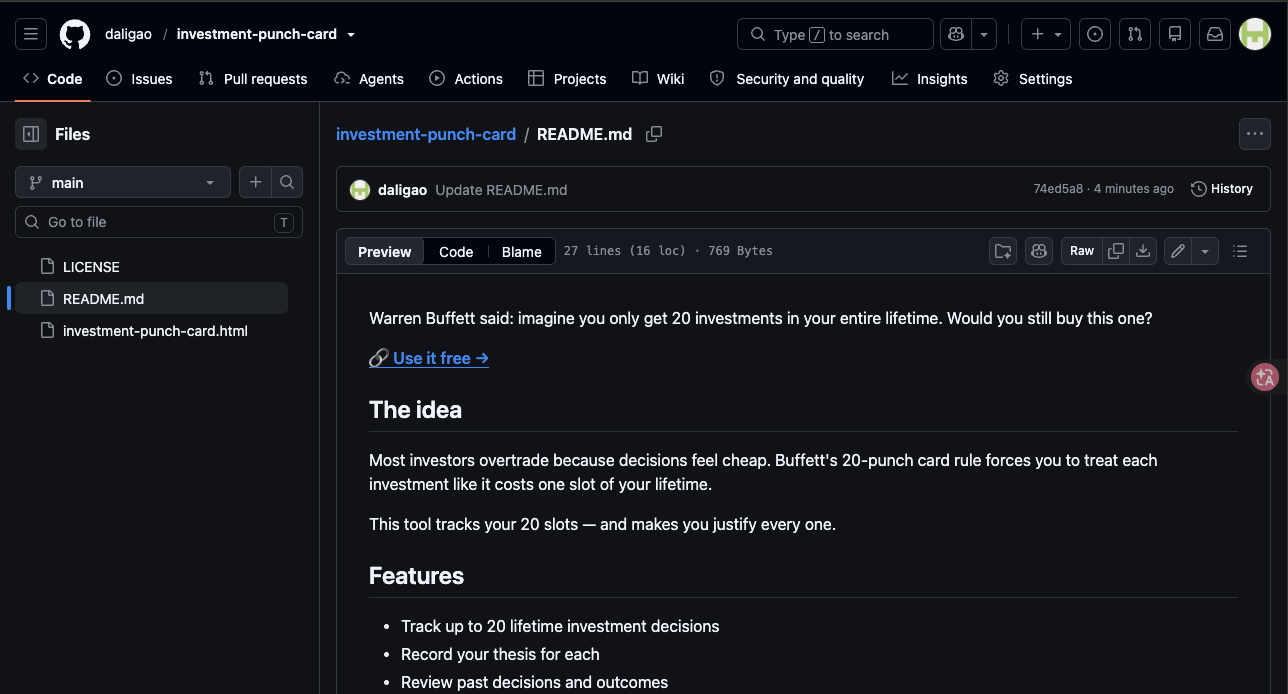Show the document outline icon
The width and height of the screenshot is (1288, 694).
tap(1240, 251)
